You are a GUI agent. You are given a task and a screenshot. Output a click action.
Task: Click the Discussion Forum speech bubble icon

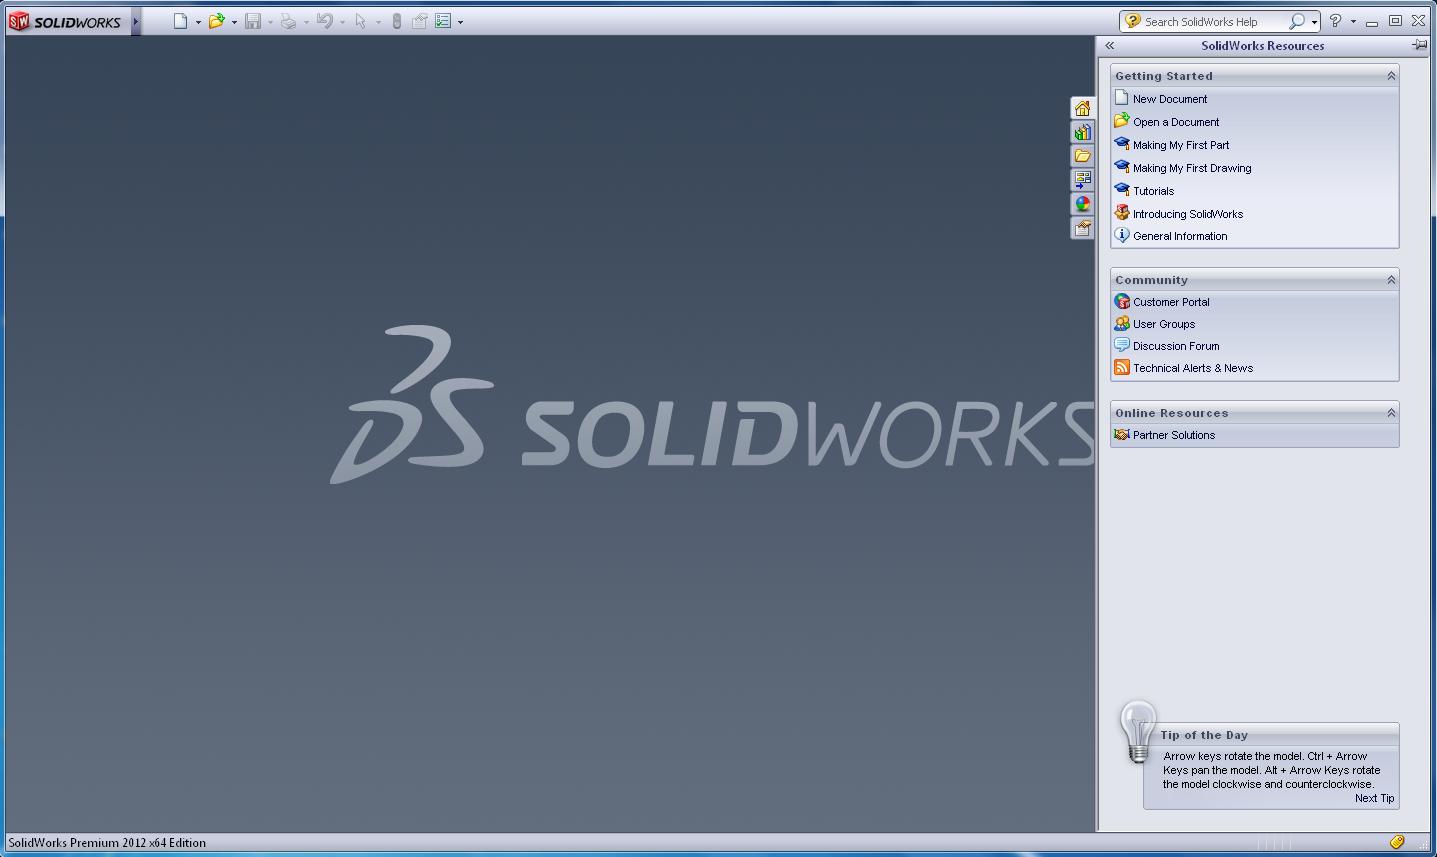click(x=1122, y=345)
